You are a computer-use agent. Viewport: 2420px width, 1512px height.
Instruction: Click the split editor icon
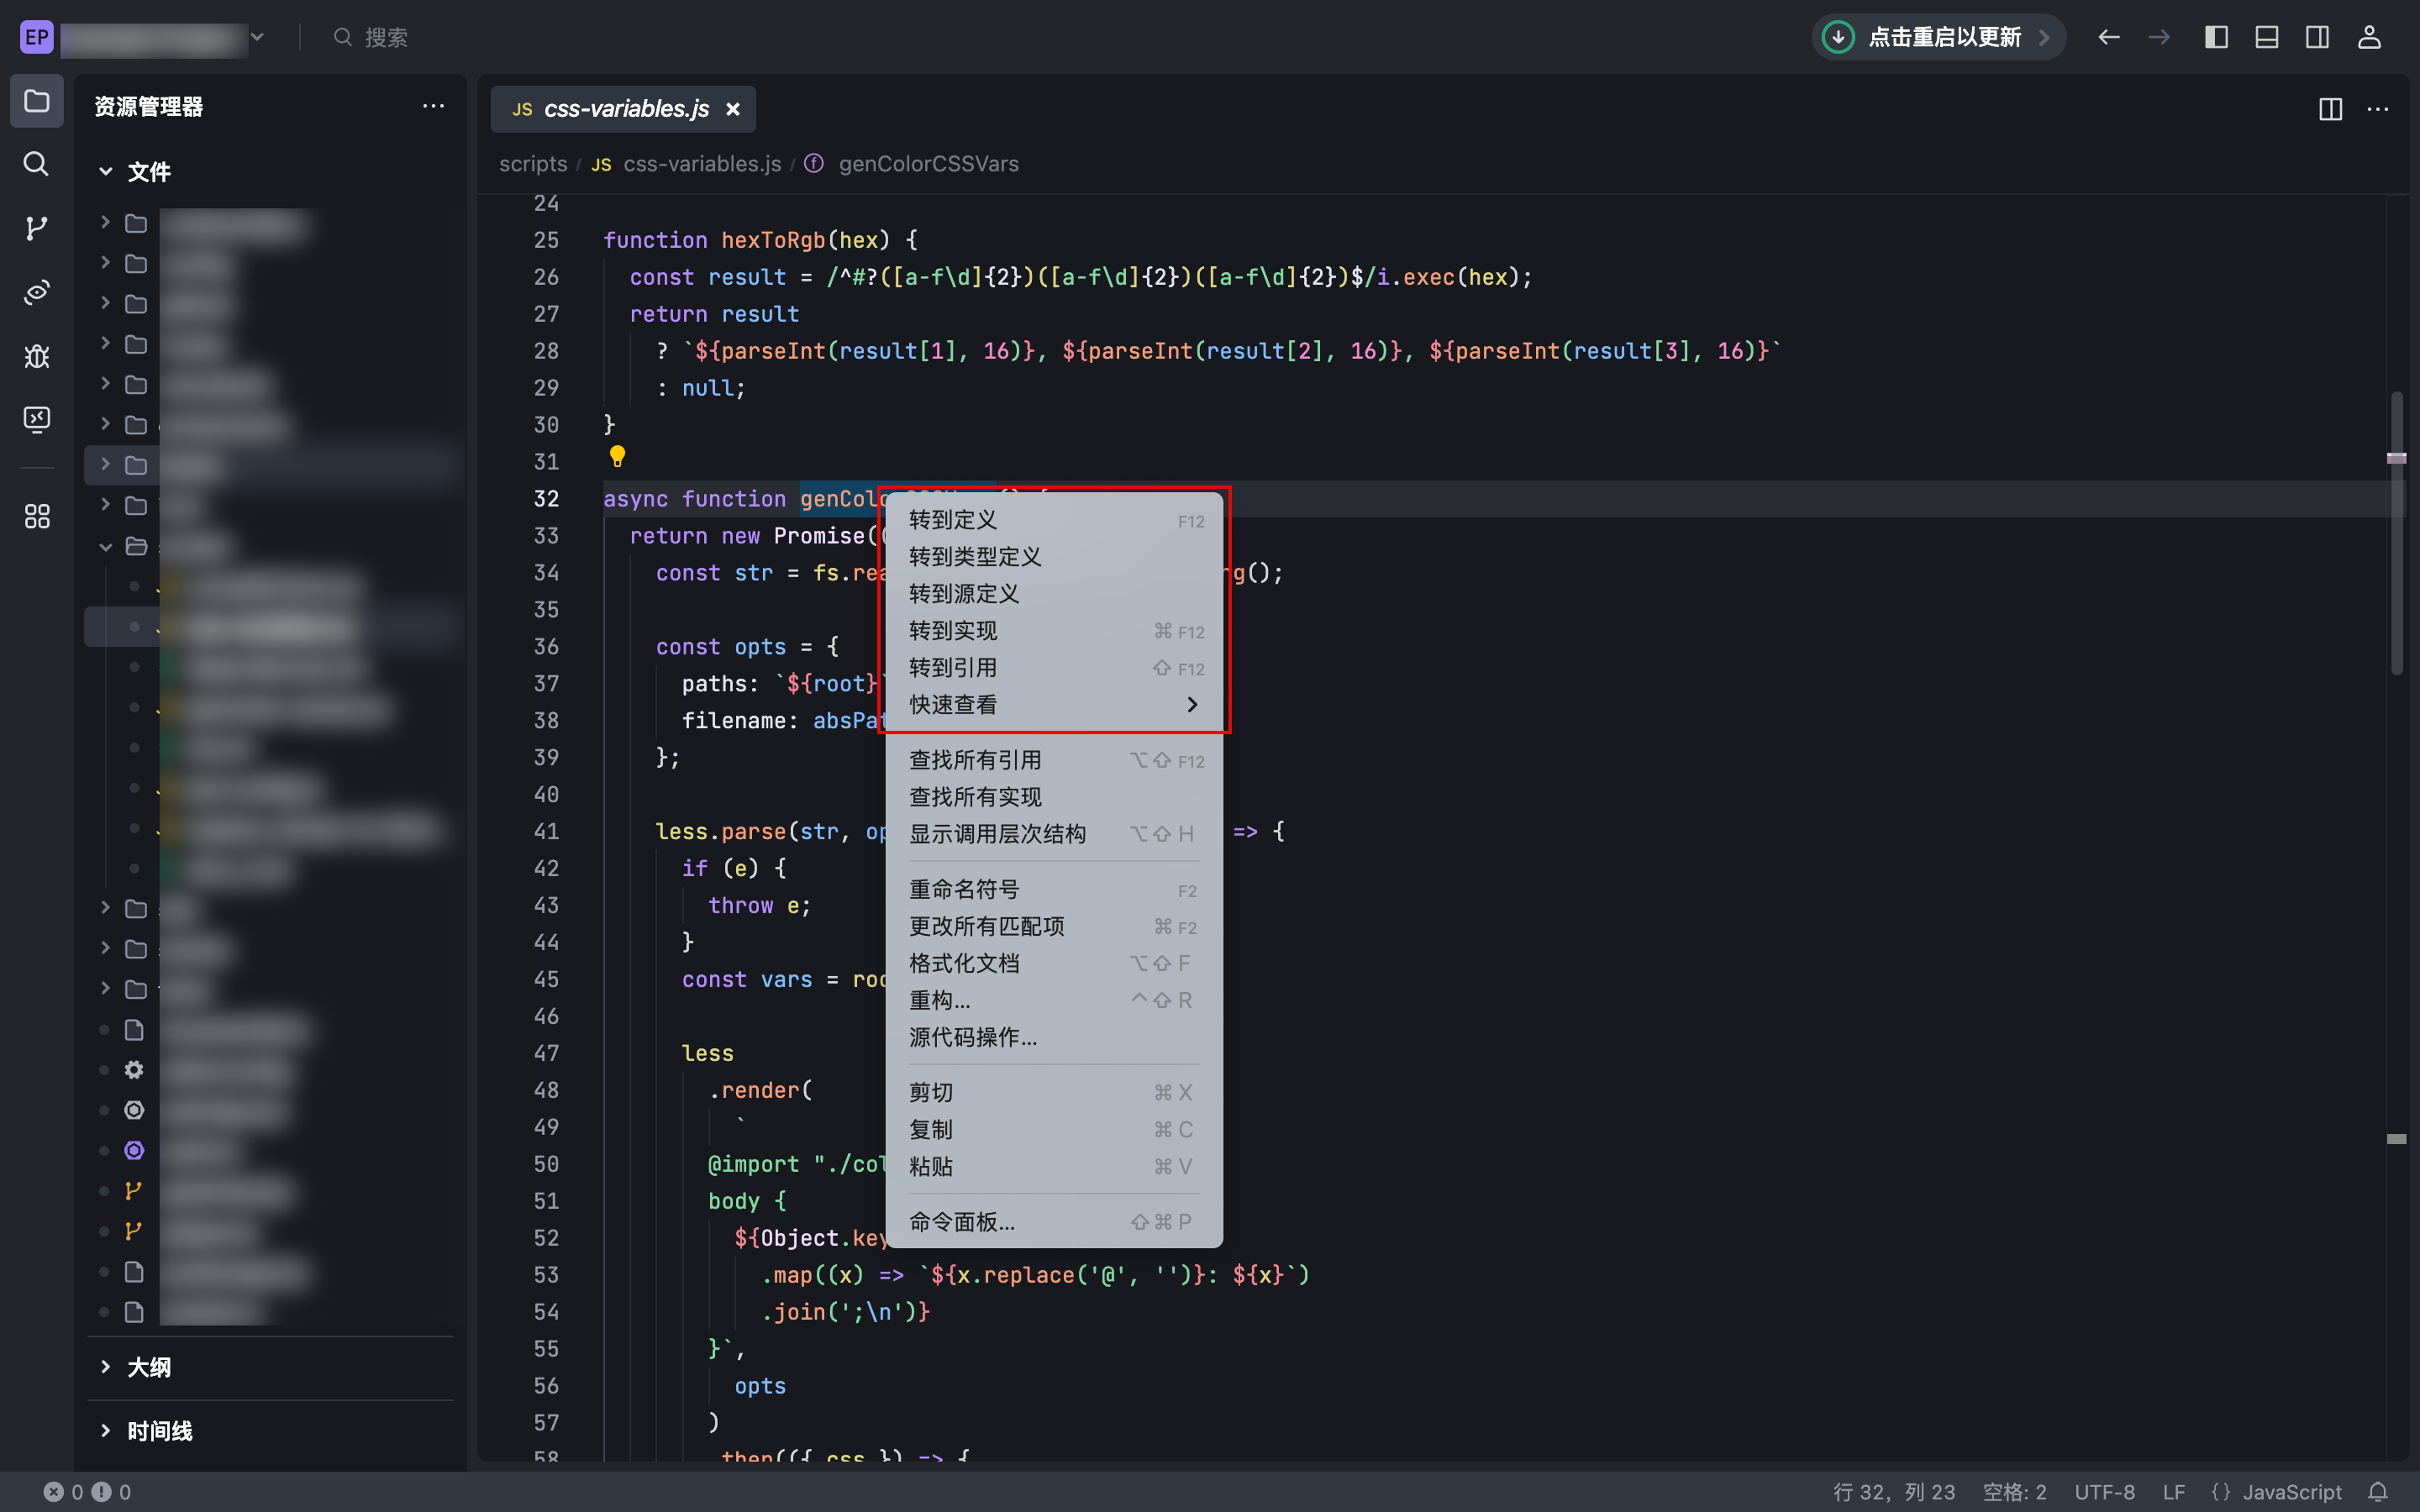[x=2330, y=109]
